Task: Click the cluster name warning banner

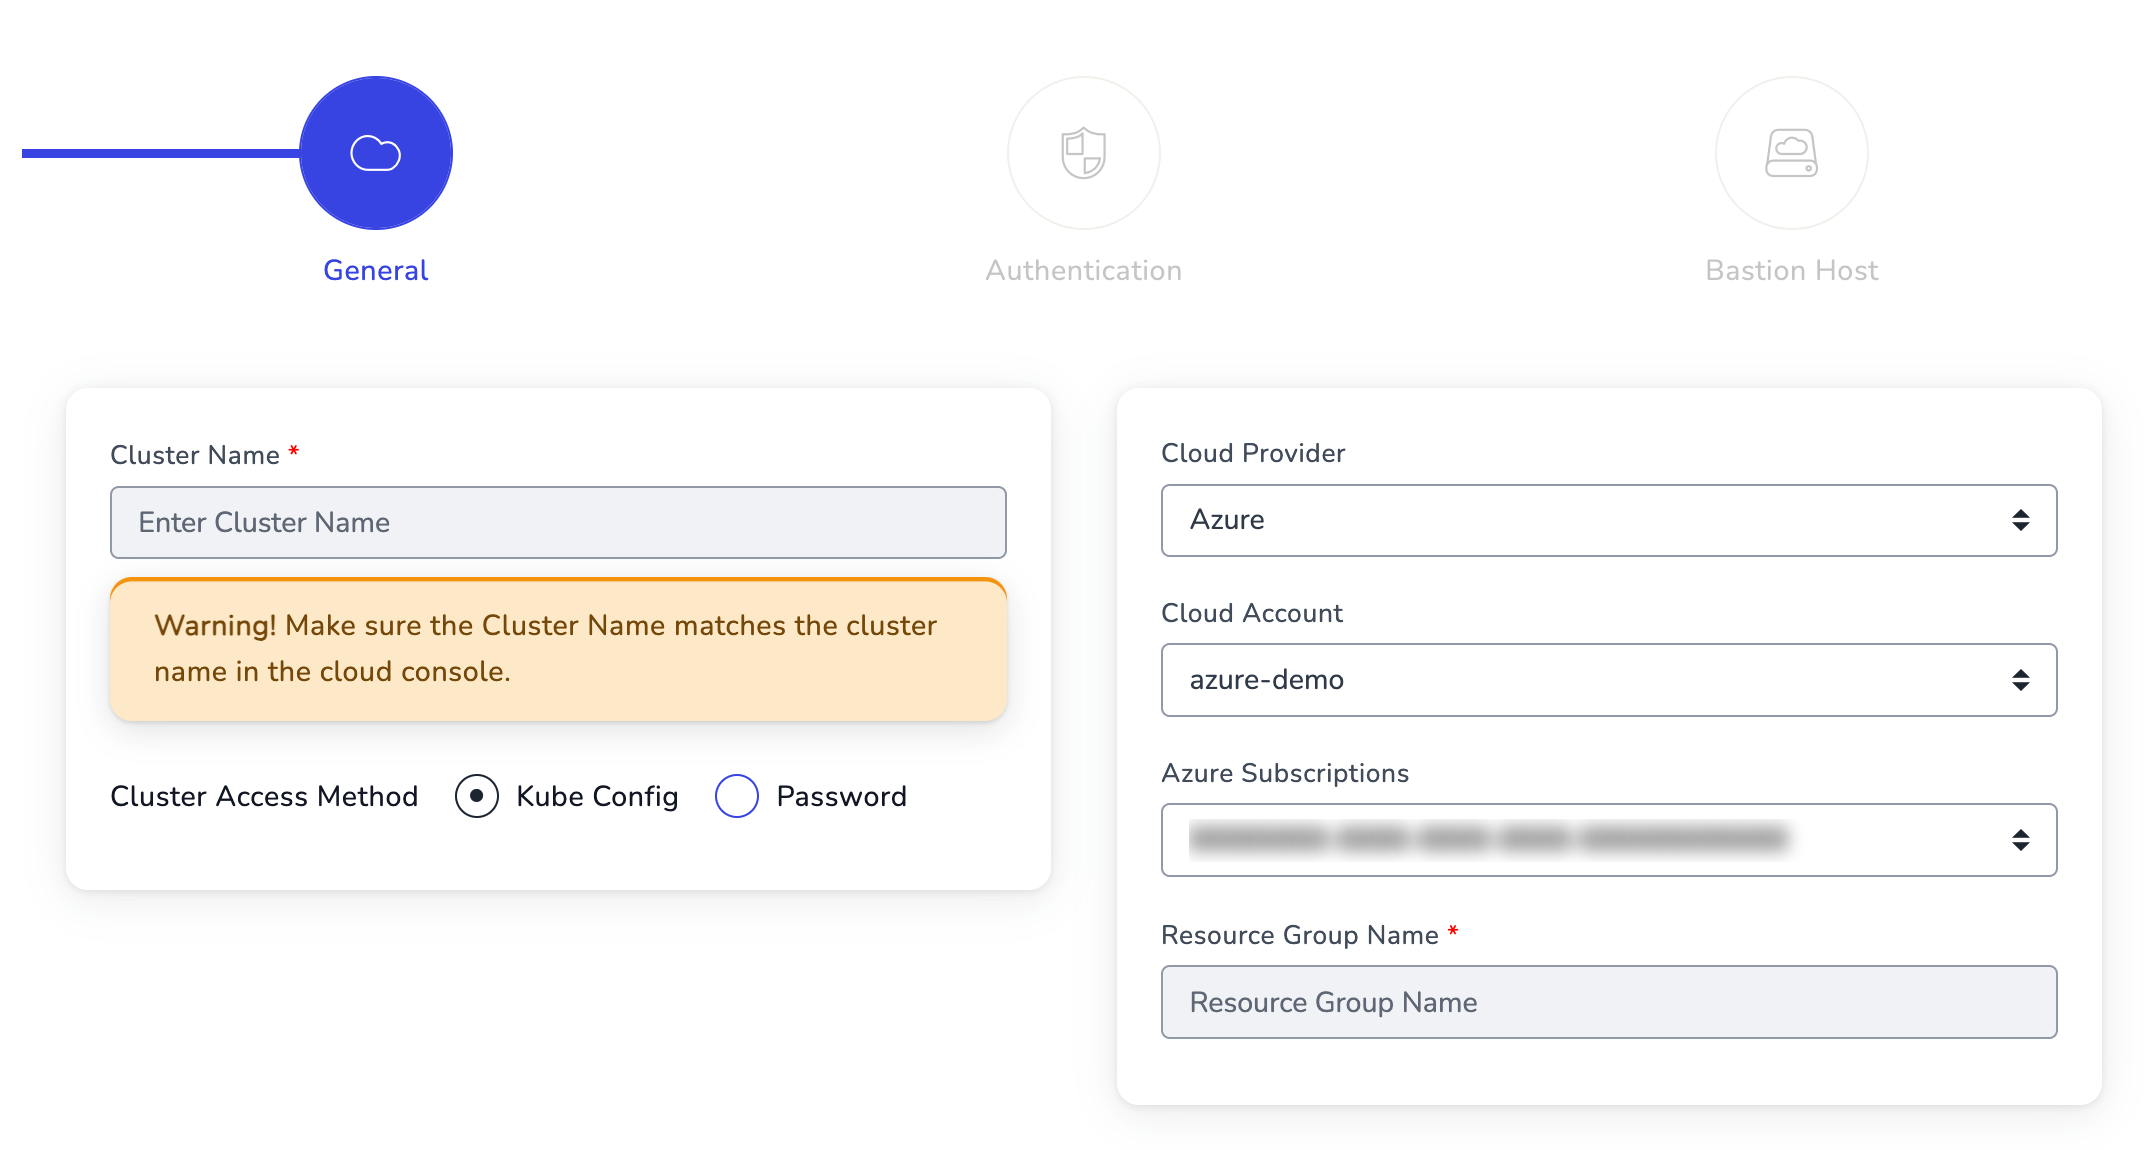Action: 558,649
